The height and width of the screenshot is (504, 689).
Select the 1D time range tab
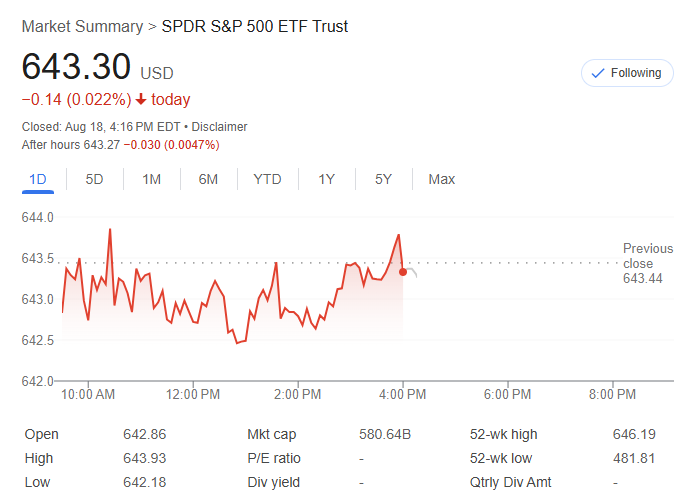click(38, 179)
